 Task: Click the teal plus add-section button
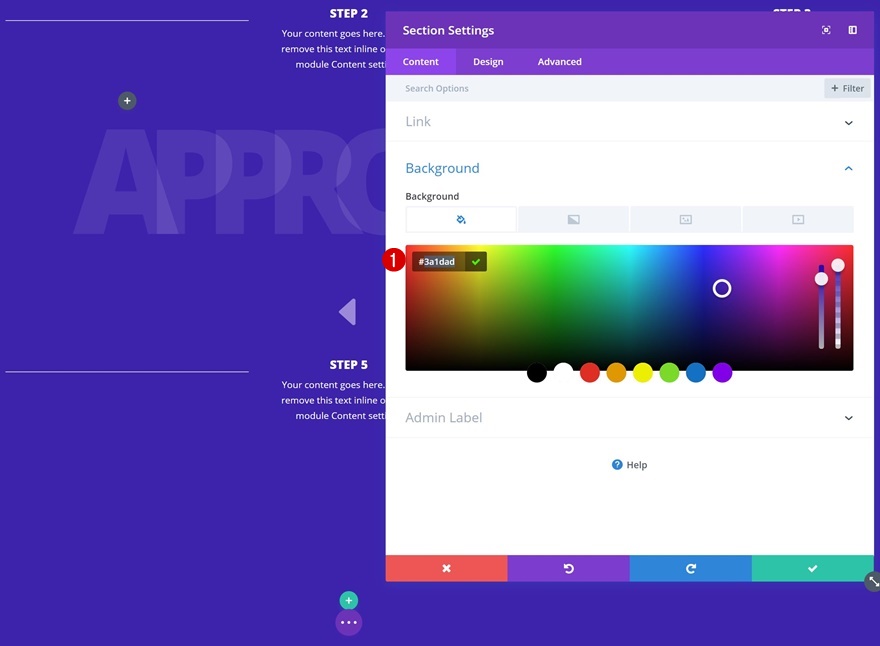349,601
